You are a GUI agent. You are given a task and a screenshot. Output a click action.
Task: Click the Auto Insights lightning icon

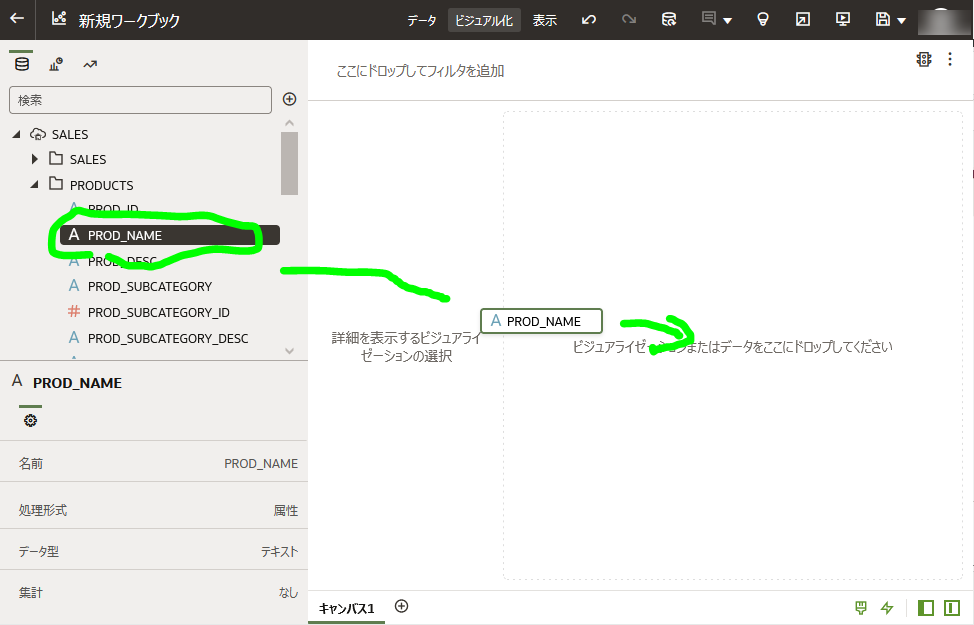pos(886,607)
